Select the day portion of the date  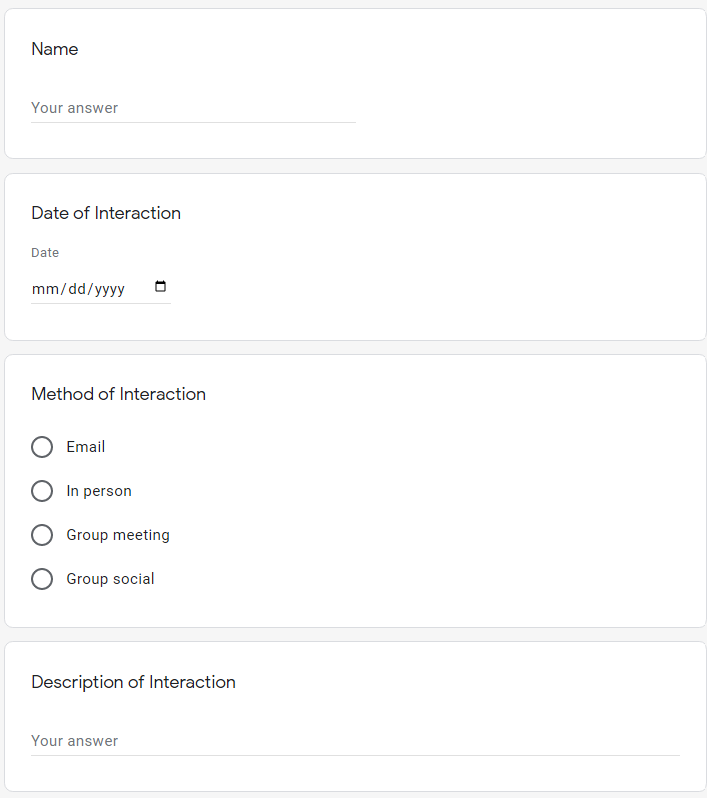pos(77,289)
